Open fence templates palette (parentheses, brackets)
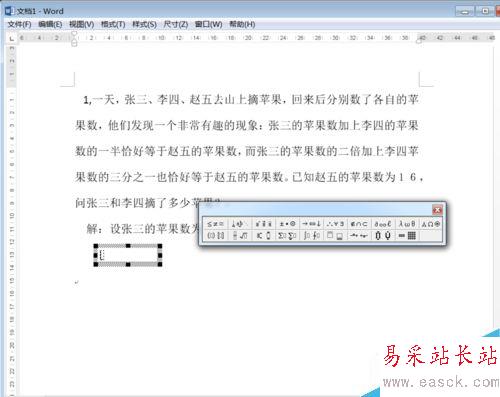This screenshot has width=500, height=397. pos(215,236)
